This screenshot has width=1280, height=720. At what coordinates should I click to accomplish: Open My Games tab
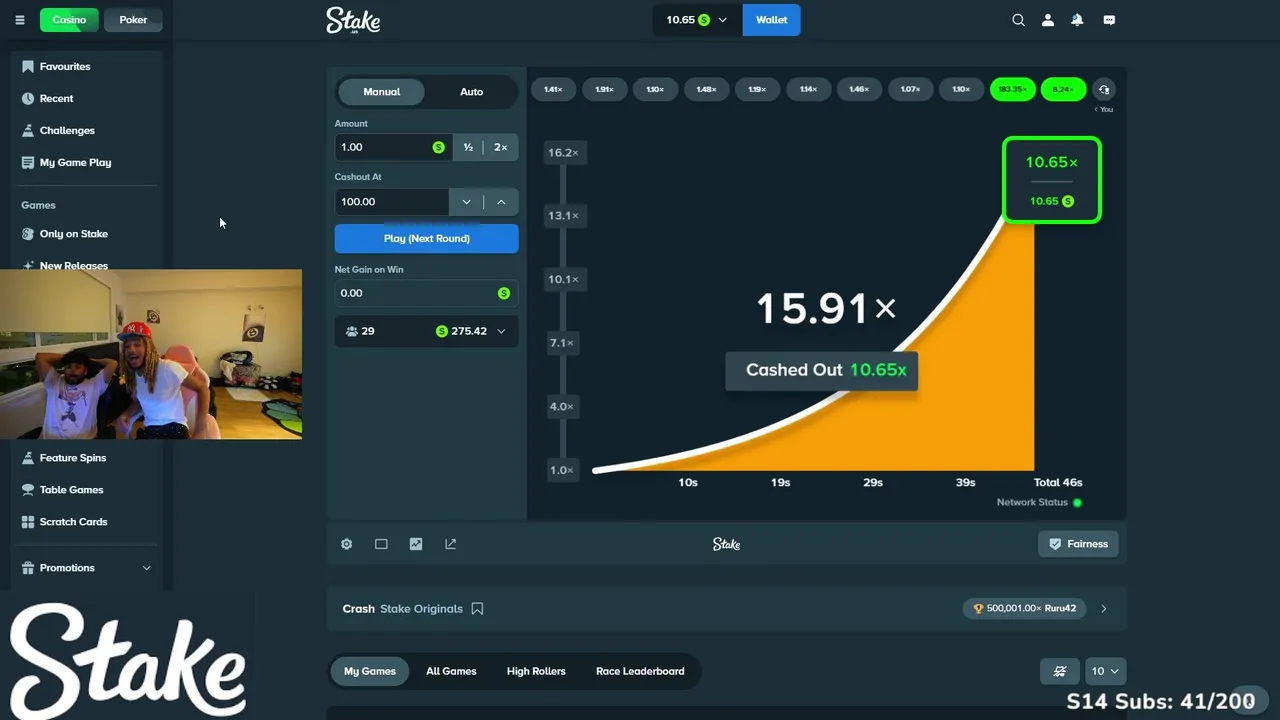coord(370,671)
